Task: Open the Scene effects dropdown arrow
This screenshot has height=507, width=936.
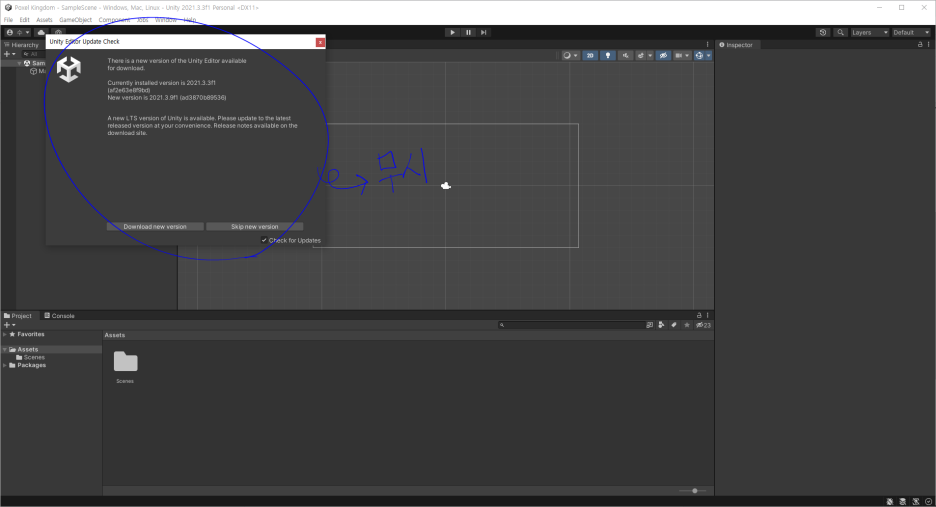Action: (650, 56)
